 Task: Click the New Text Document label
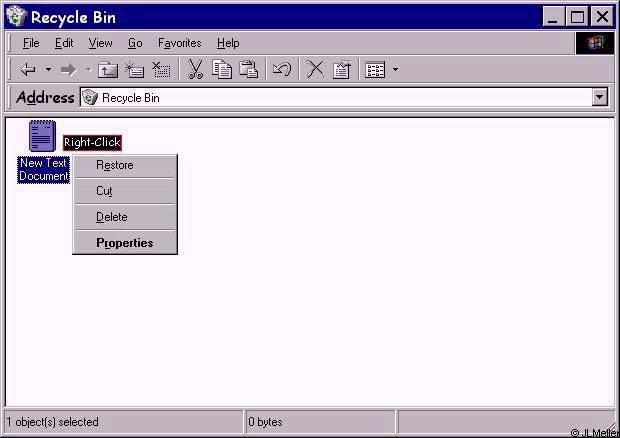pyautogui.click(x=43, y=170)
